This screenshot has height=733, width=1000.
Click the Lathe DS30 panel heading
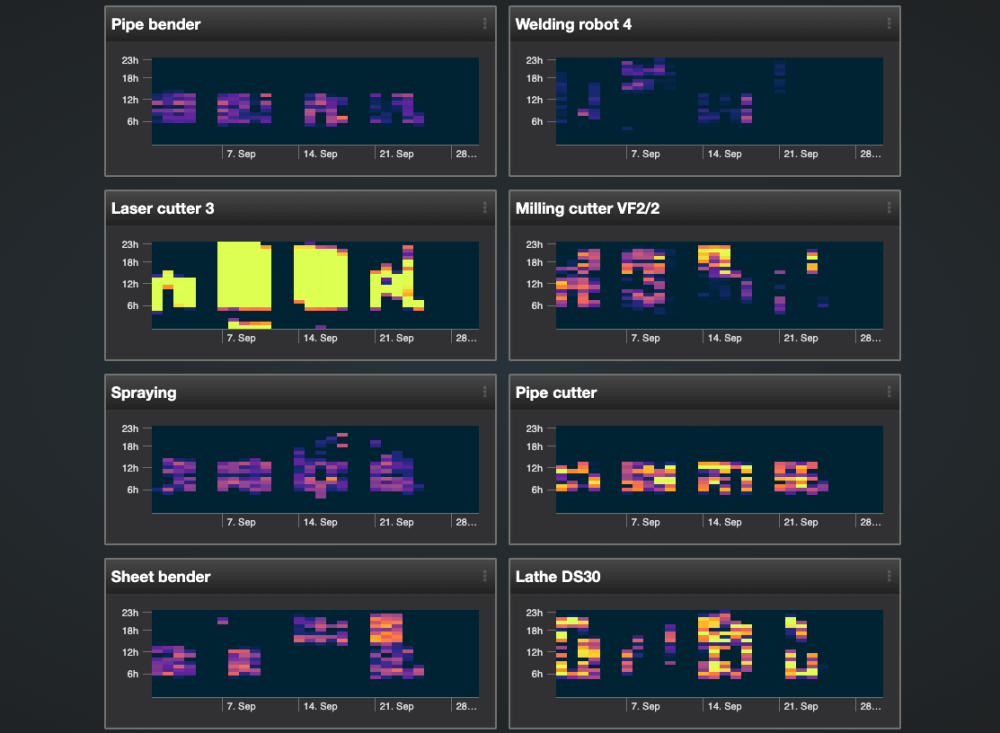click(x=557, y=576)
